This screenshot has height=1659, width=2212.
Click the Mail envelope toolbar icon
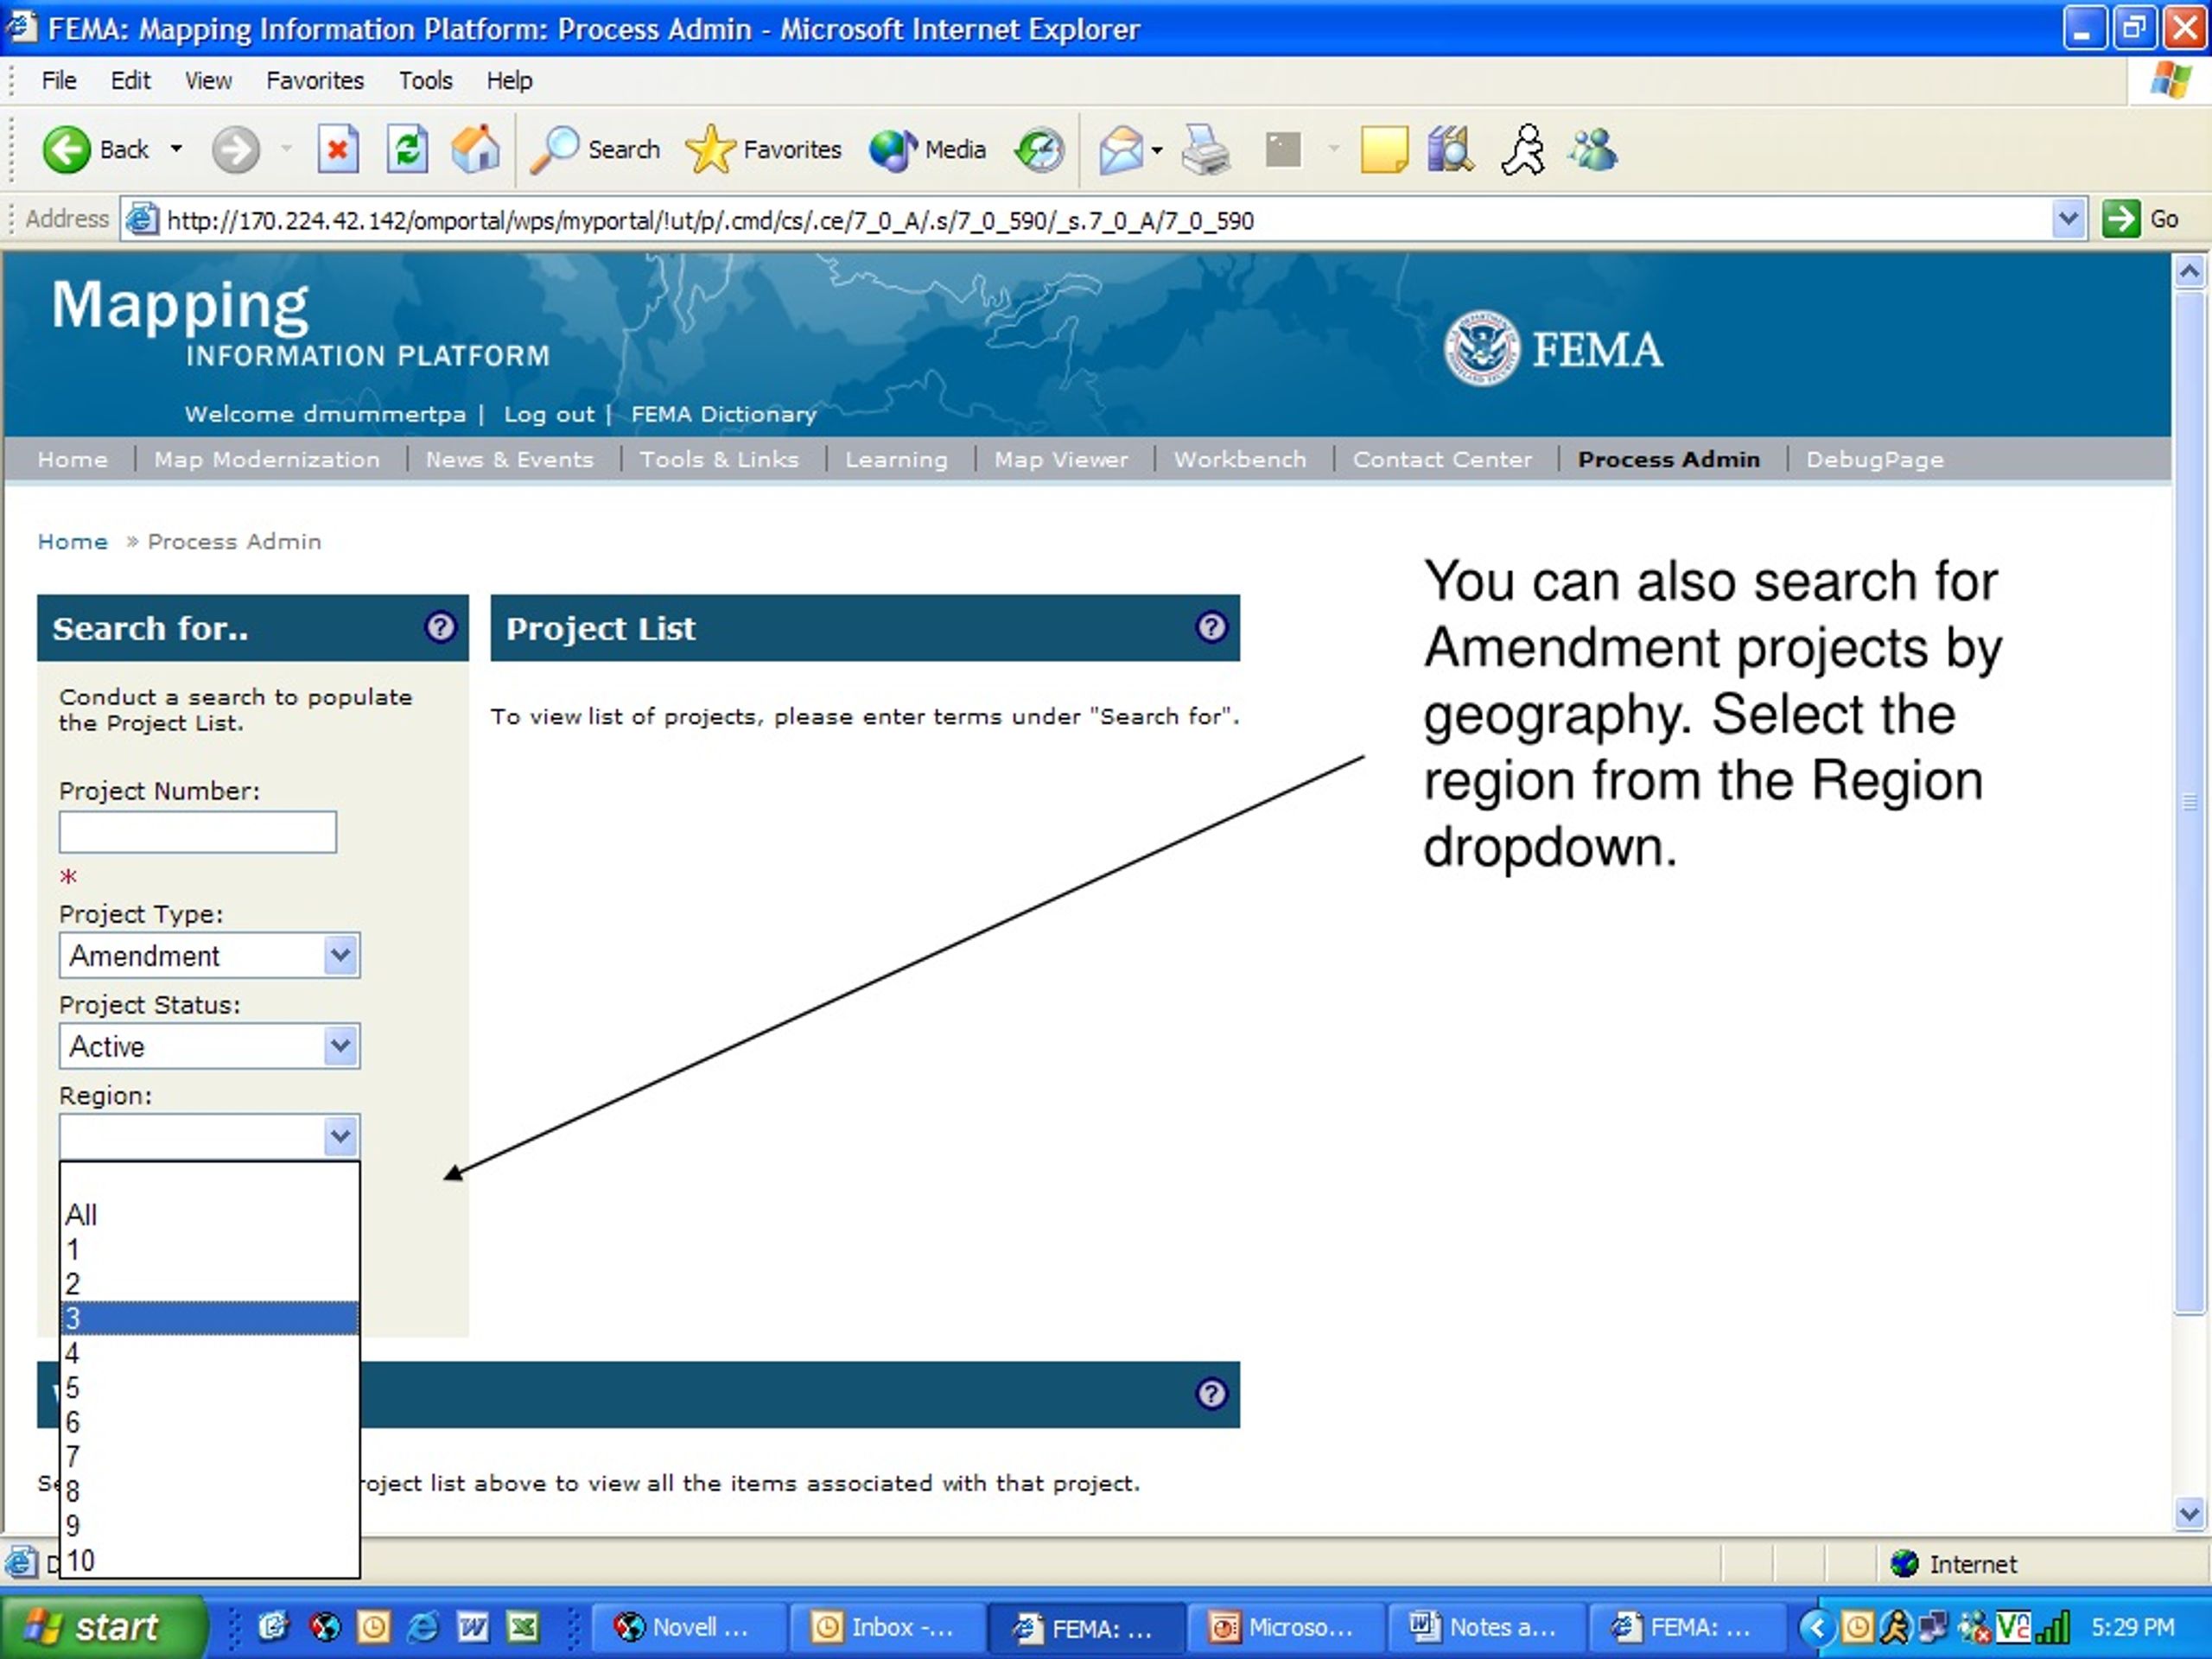(x=1121, y=150)
